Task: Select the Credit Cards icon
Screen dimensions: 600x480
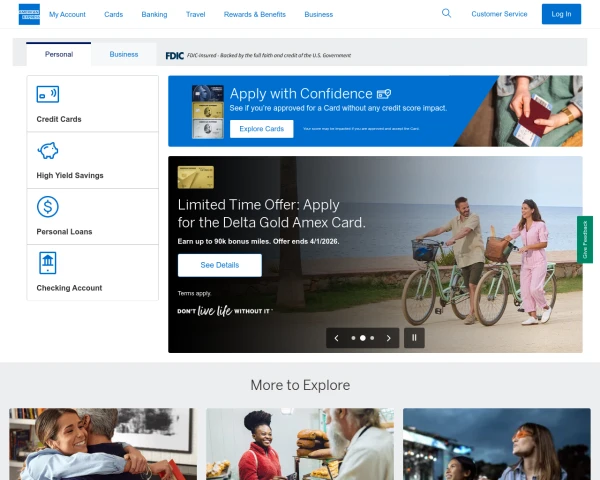Action: point(47,94)
